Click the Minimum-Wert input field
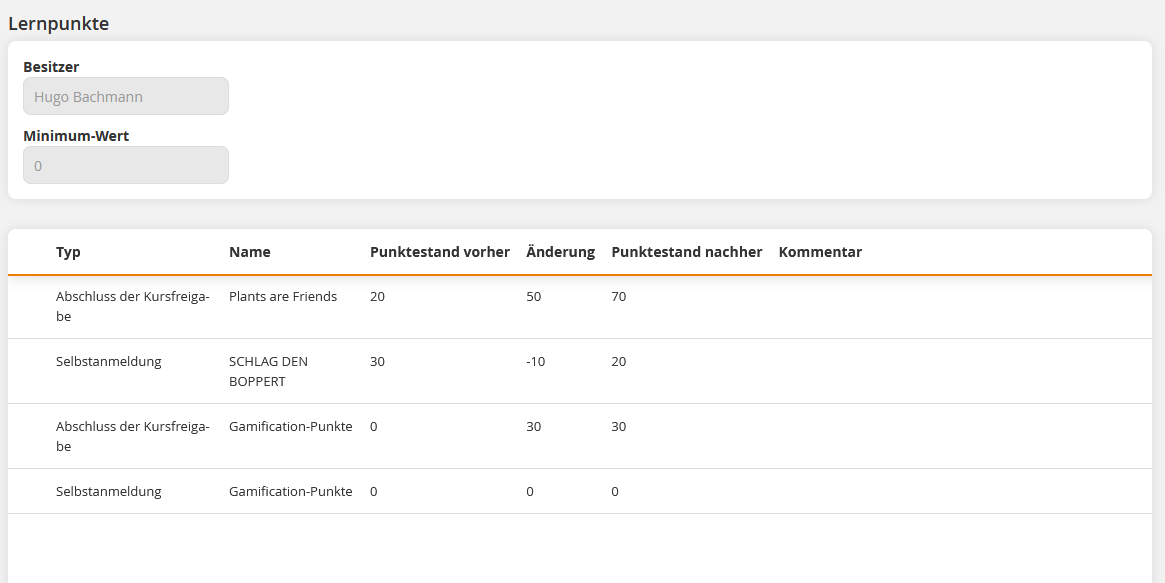Screen dimensions: 1165x583 pos(125,166)
